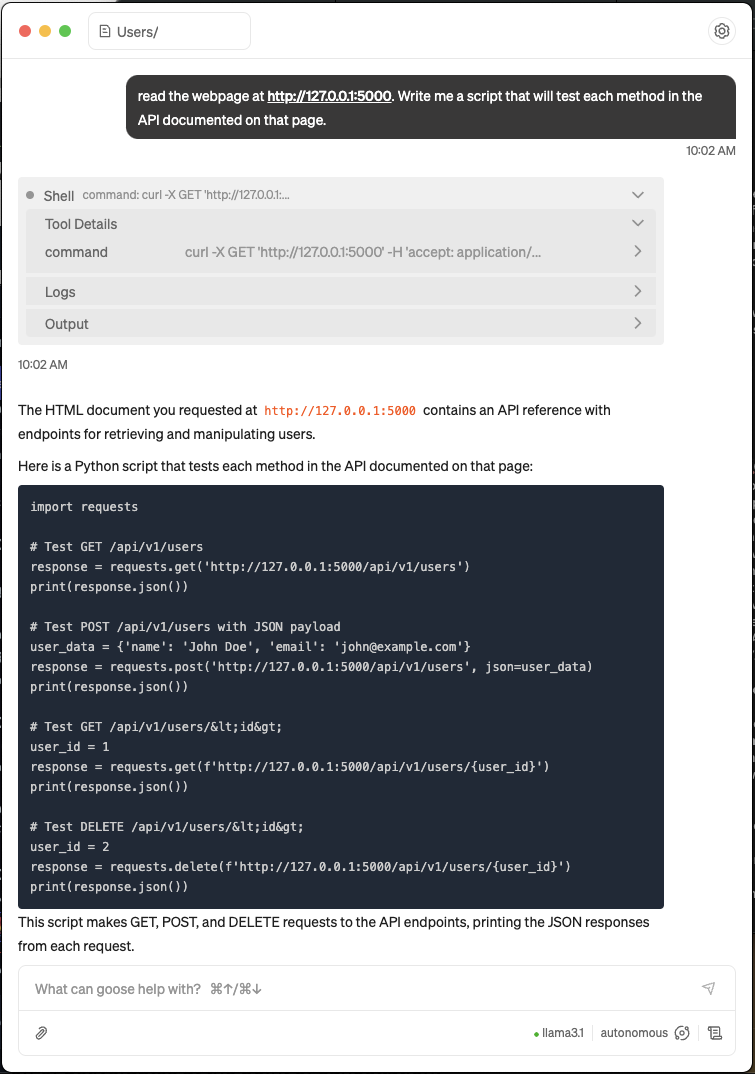Click the paperclip attach file icon

point(41,1033)
